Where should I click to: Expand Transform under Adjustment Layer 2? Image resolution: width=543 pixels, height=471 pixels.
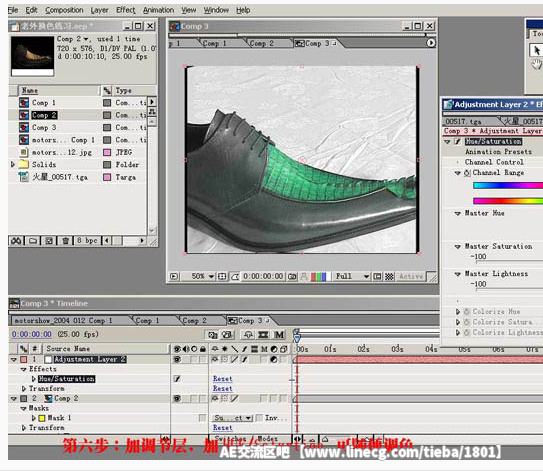[x=24, y=389]
